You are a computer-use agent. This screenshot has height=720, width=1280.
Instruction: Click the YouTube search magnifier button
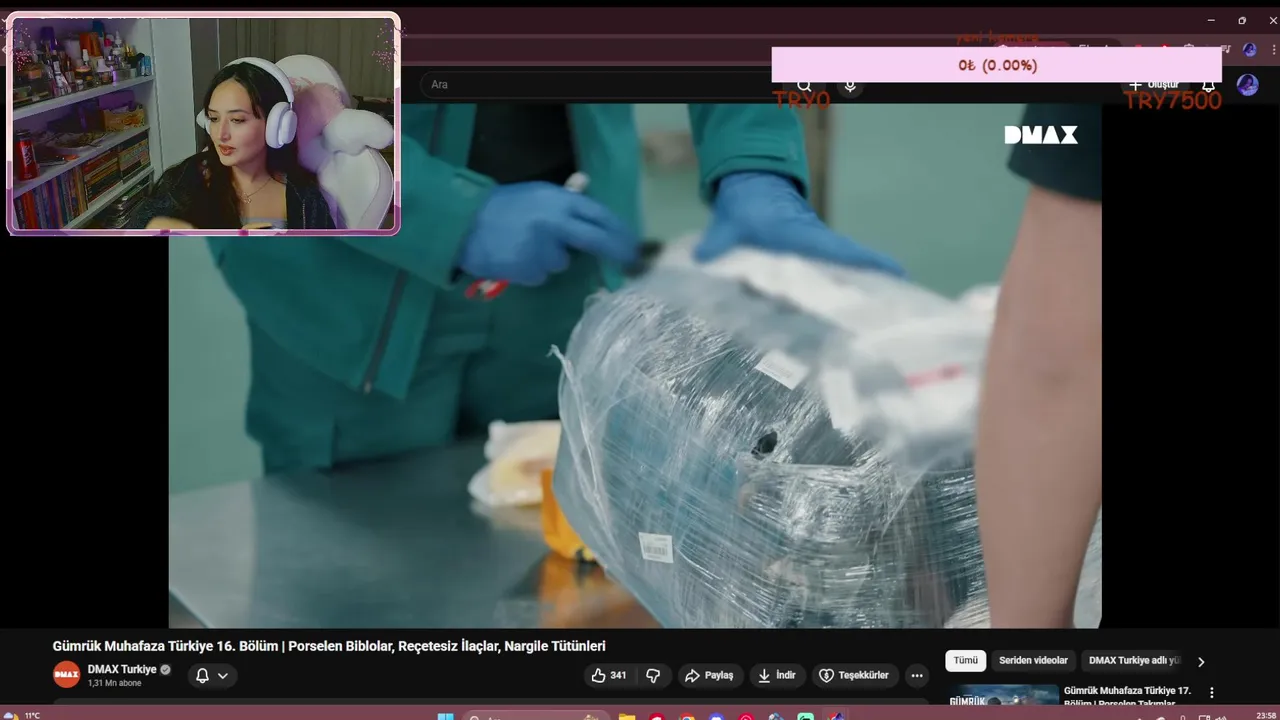[805, 86]
